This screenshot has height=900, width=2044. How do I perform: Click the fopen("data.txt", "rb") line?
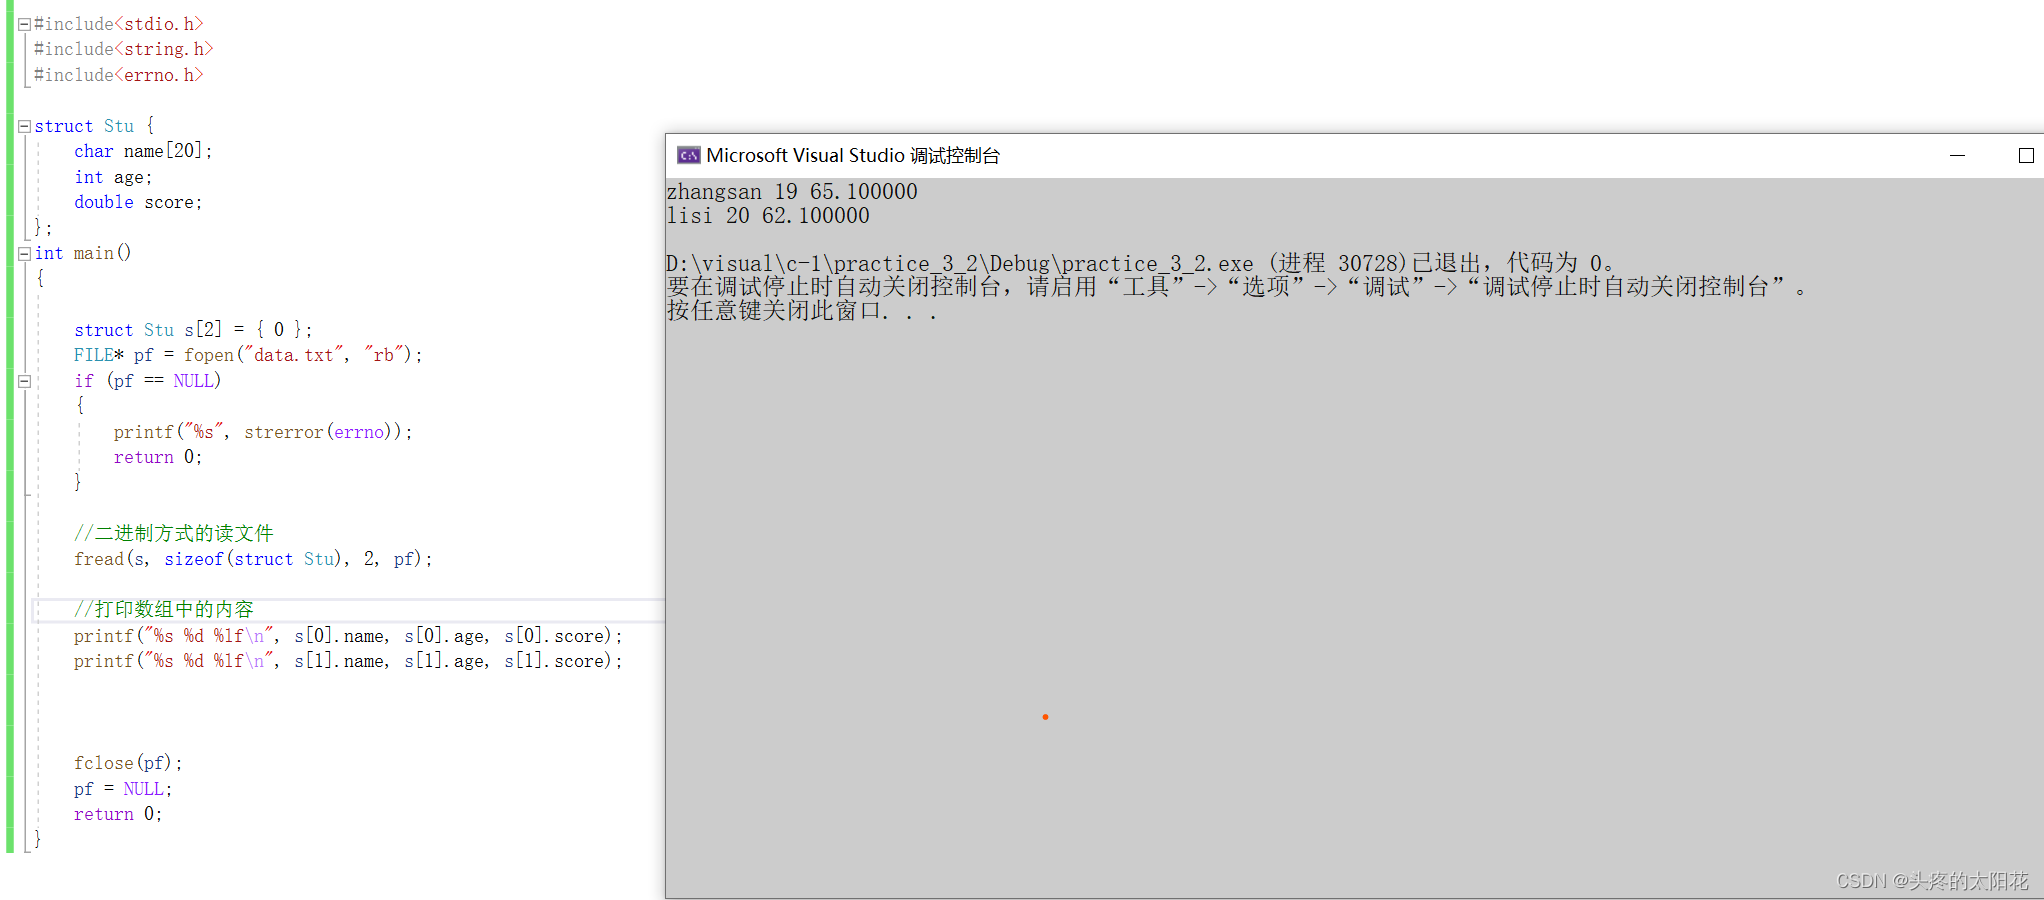248,355
